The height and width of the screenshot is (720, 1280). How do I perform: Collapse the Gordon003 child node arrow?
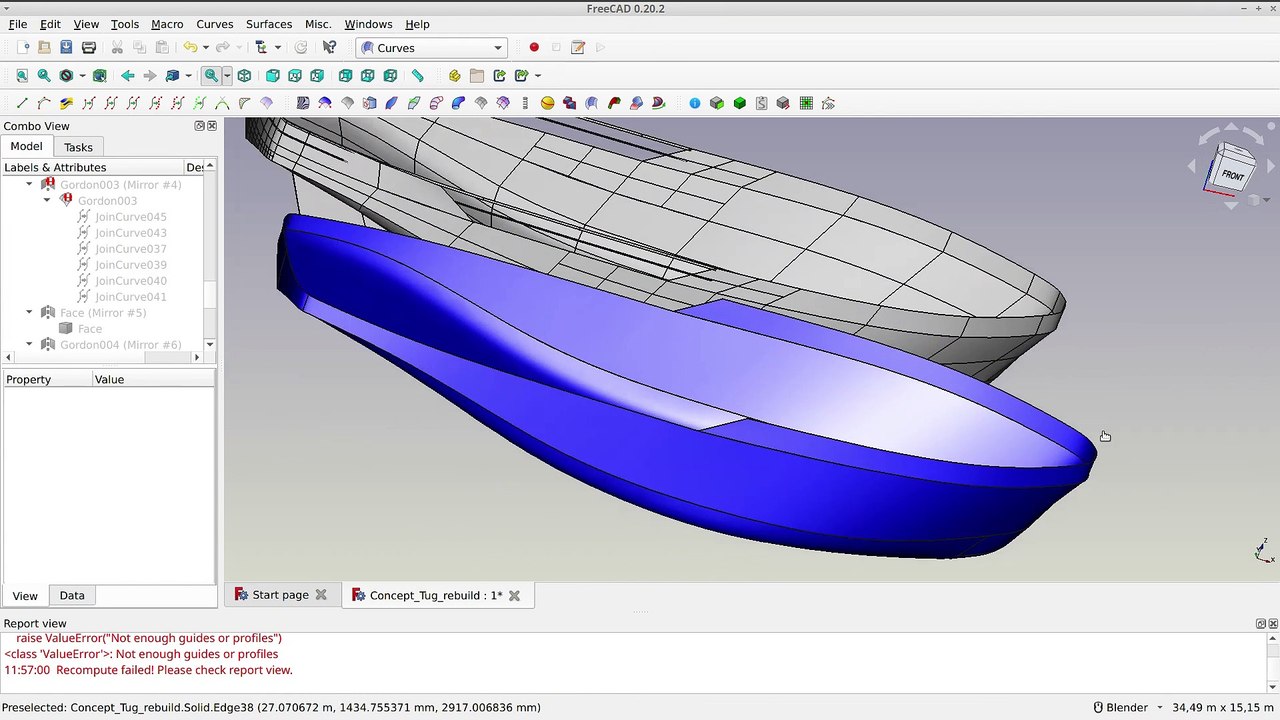tap(47, 200)
